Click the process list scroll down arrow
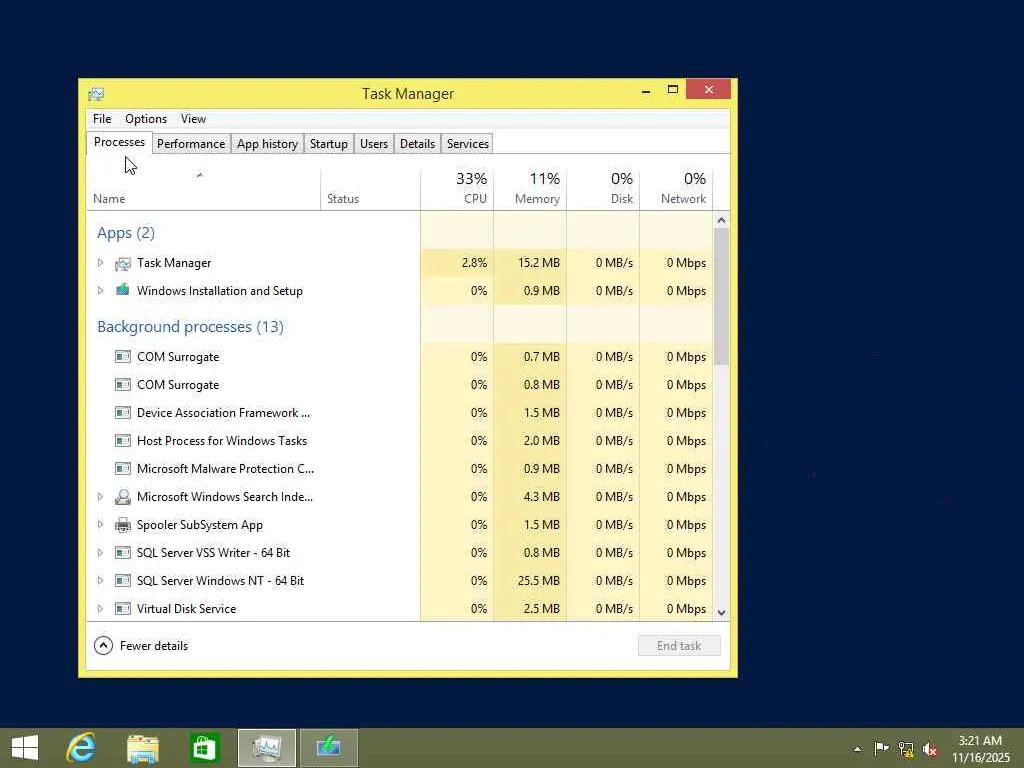 721,613
